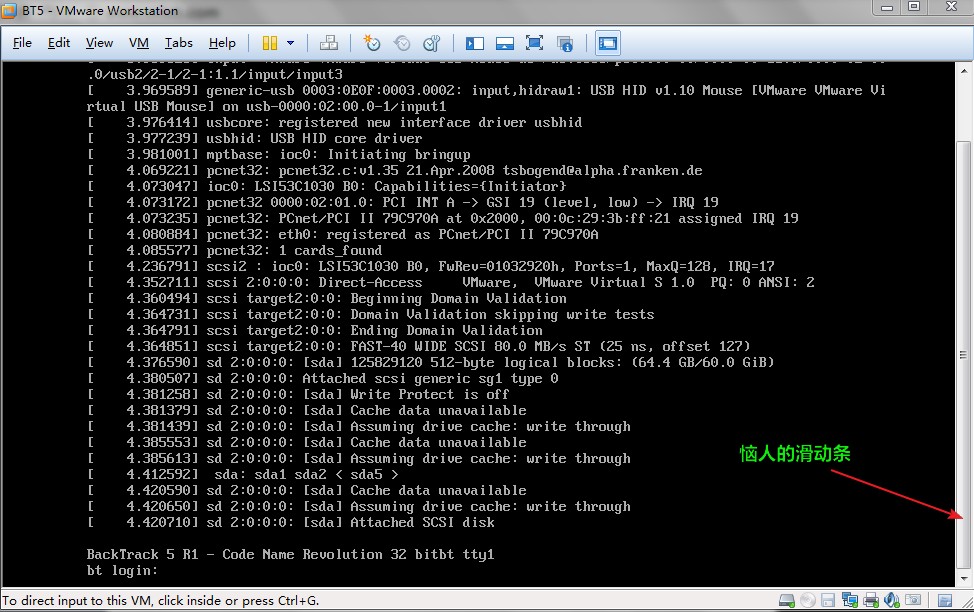Click the 'bt login:' prompt in the console

click(x=122, y=570)
